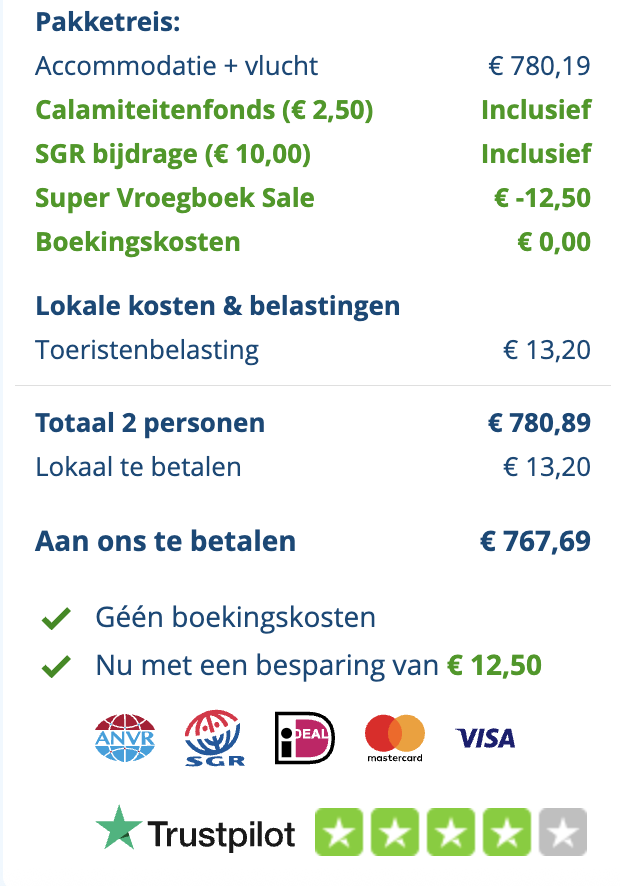
Task: Click the Totaal 2 personen price
Action: pos(539,423)
